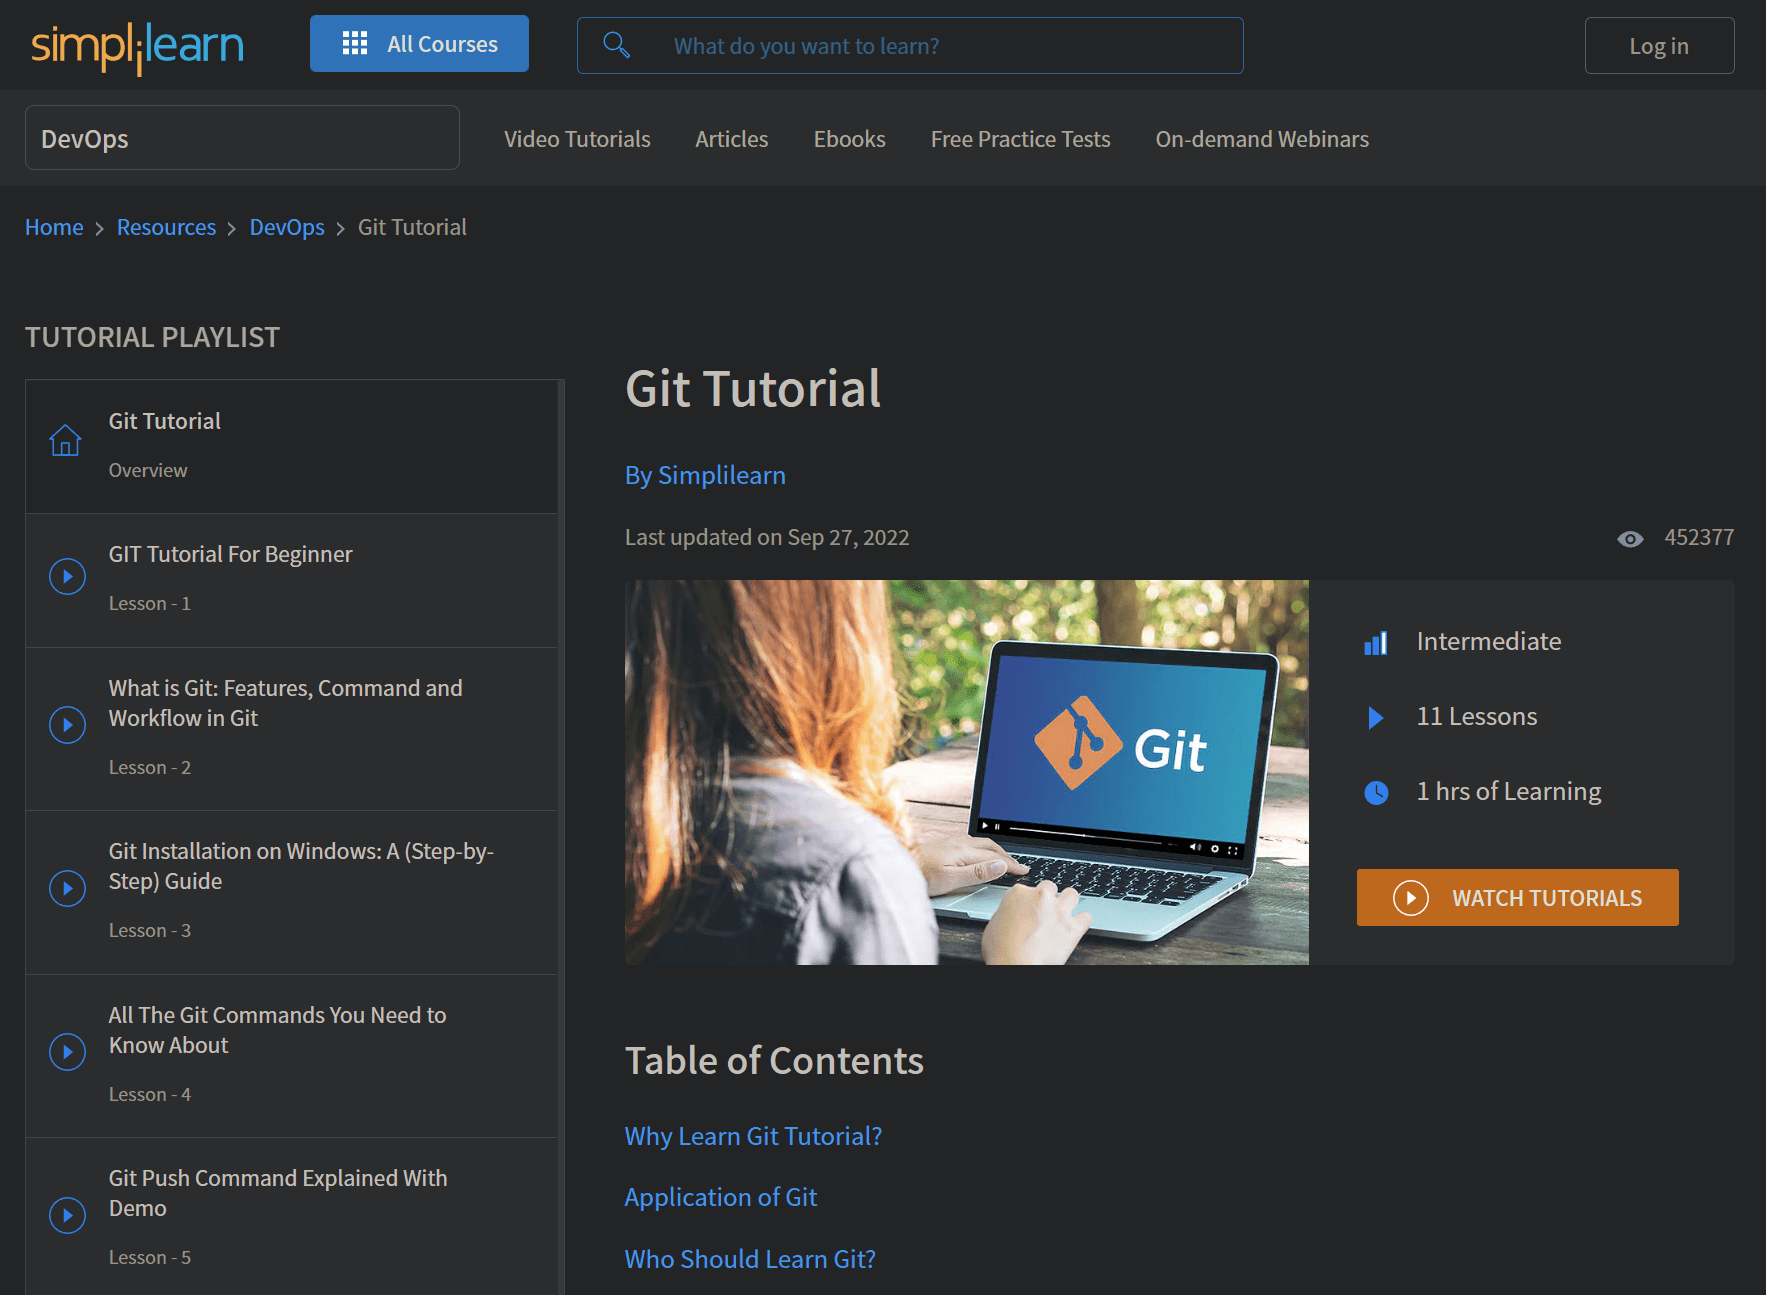The image size is (1766, 1295).
Task: Click the search input field
Action: click(910, 45)
